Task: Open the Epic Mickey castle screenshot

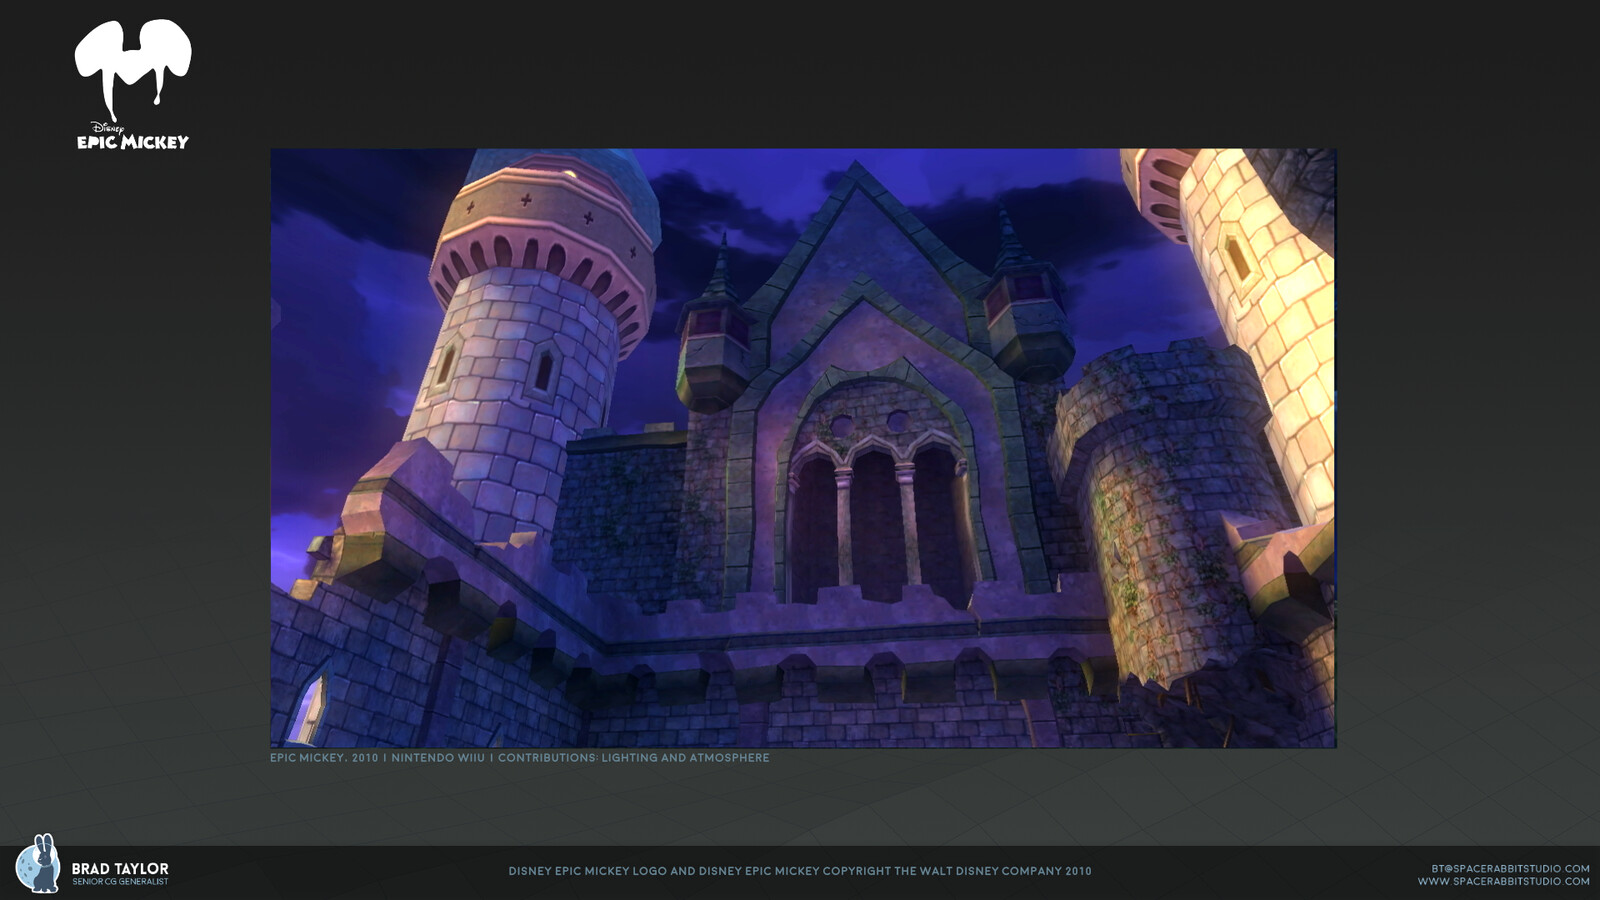Action: coord(803,448)
